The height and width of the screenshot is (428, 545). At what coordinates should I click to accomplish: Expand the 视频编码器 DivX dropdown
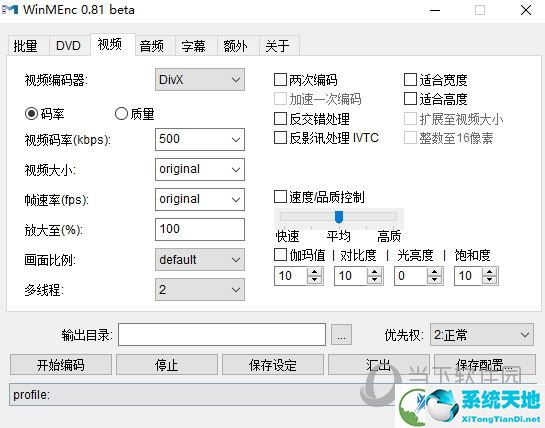point(200,80)
